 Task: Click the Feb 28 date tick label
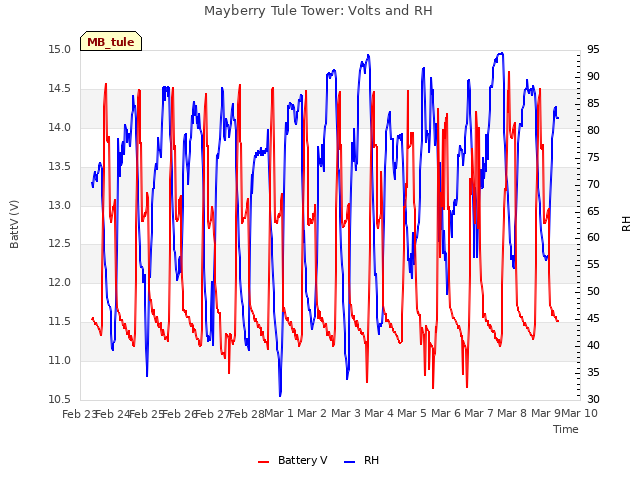pos(247,414)
